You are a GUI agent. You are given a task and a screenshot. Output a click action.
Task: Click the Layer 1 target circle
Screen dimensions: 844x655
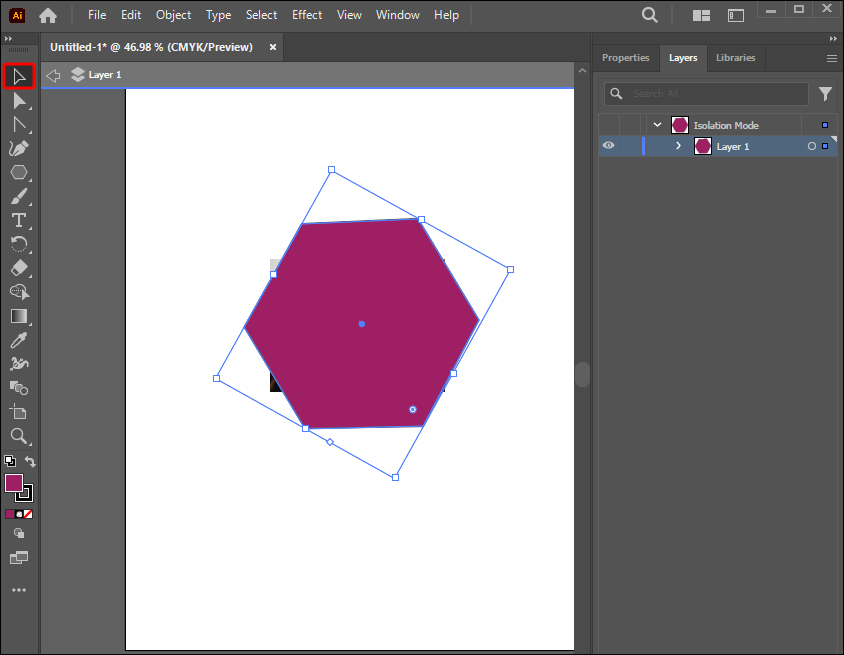[811, 146]
